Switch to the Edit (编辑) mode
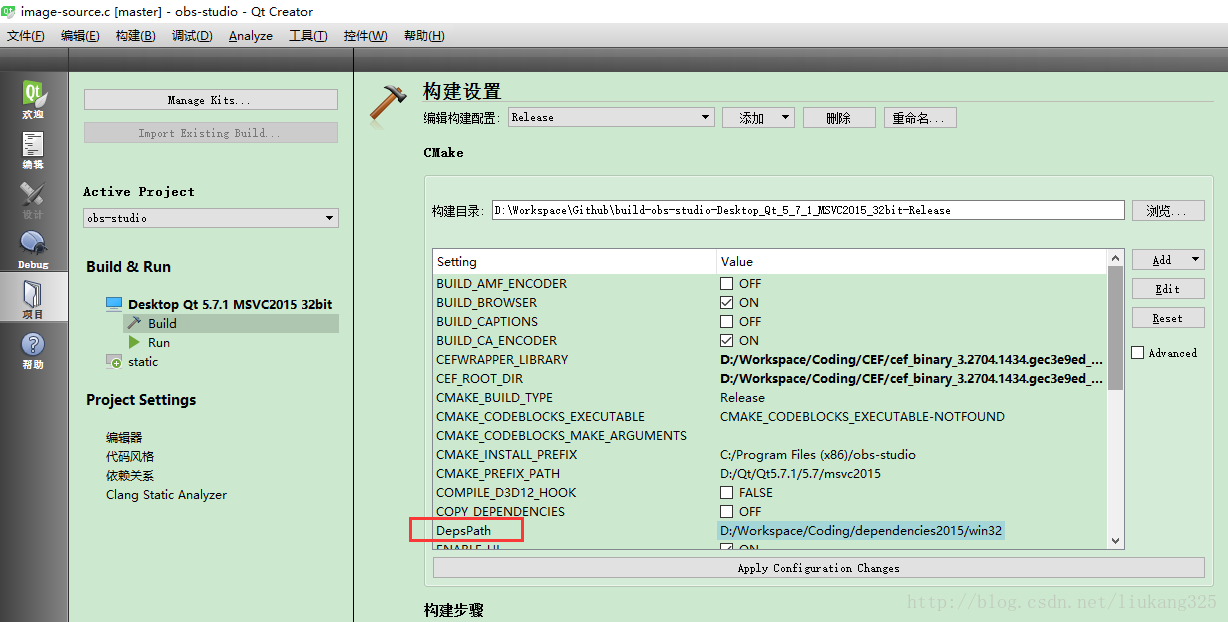Image resolution: width=1228 pixels, height=622 pixels. (33, 150)
